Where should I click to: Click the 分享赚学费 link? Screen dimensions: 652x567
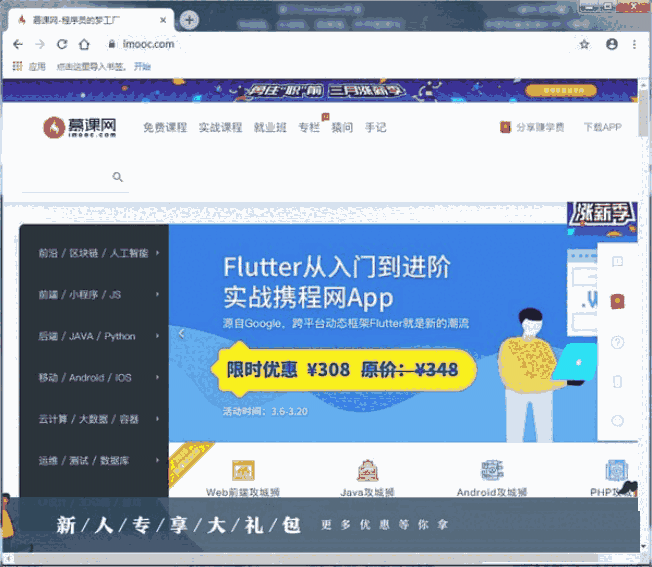coord(532,127)
